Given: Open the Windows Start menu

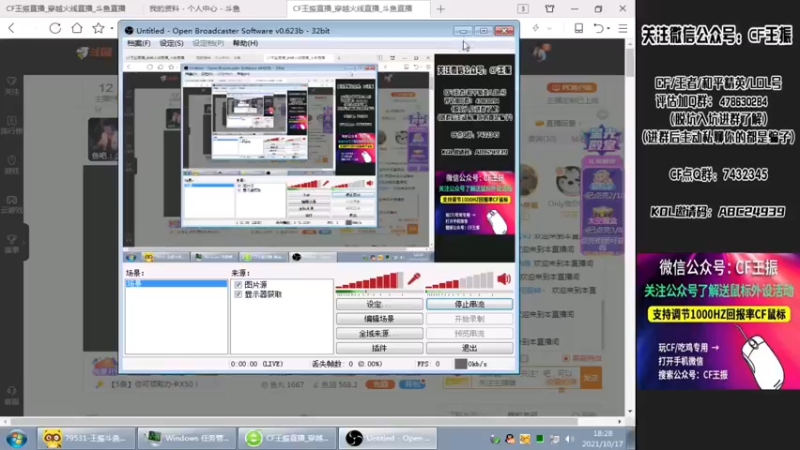Looking at the screenshot, I should (16, 439).
